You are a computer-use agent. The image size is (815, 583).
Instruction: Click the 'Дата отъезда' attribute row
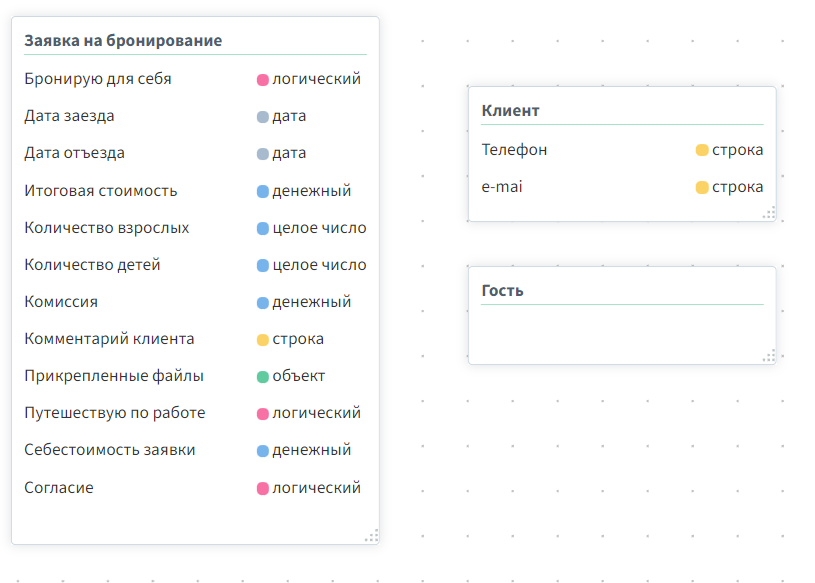point(74,153)
